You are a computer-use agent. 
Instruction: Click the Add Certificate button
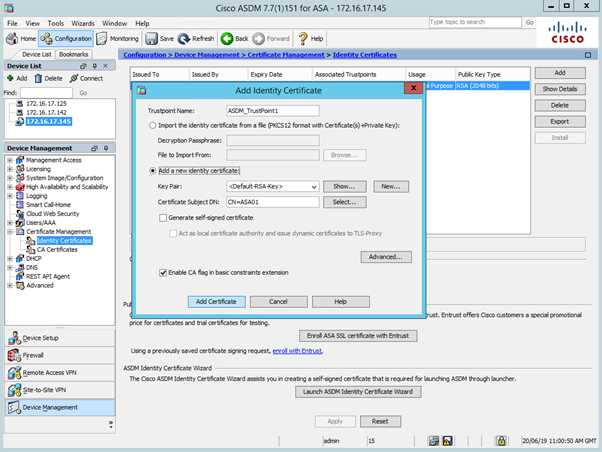coord(216,301)
